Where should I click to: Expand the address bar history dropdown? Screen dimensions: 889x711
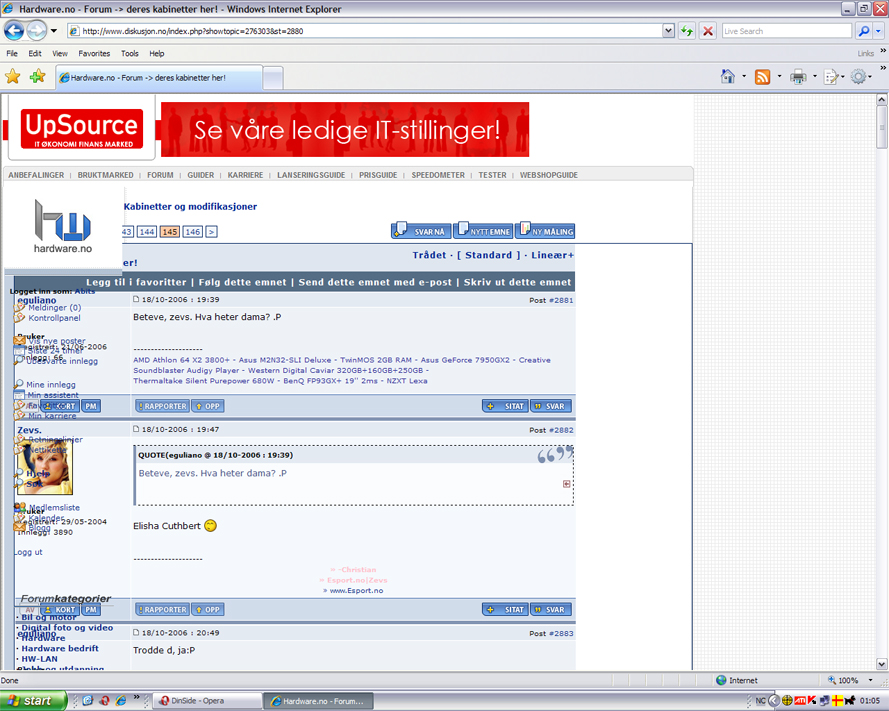668,31
